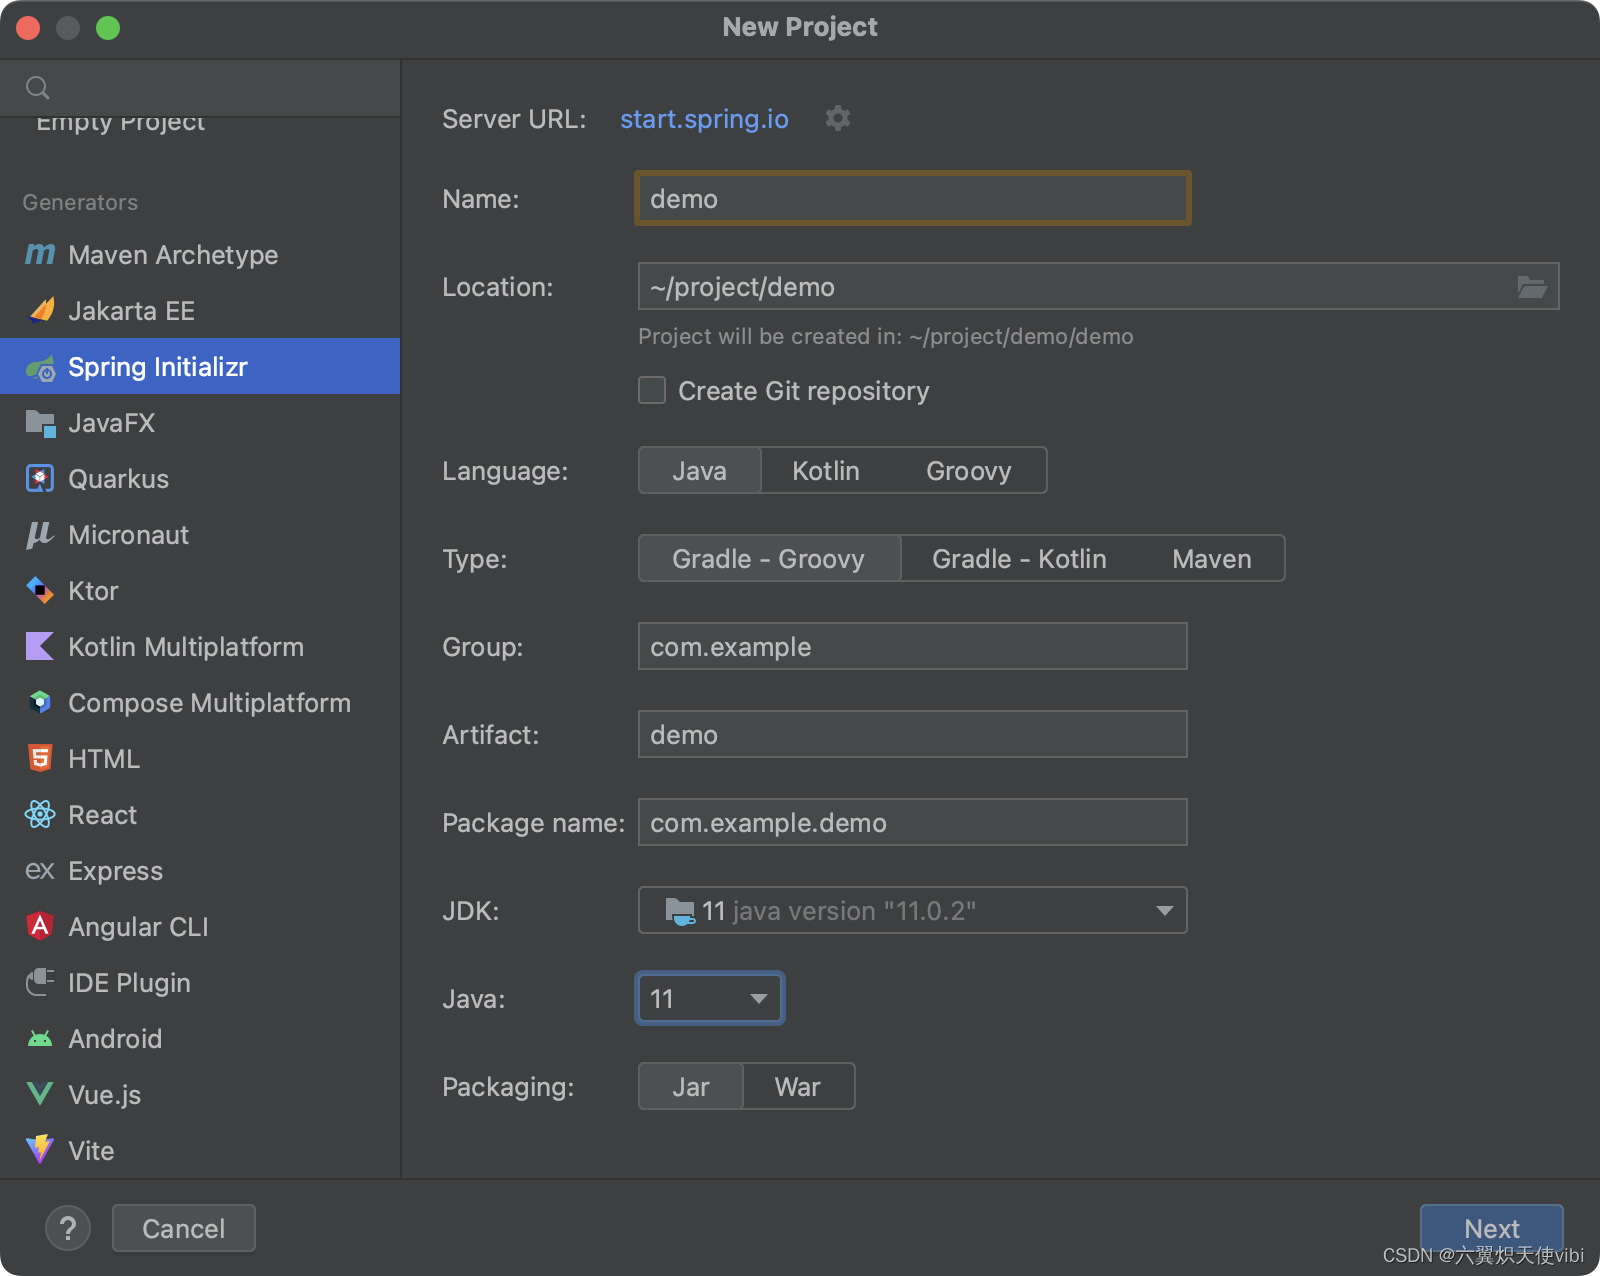
Task: Click the generator search field
Action: tap(200, 88)
